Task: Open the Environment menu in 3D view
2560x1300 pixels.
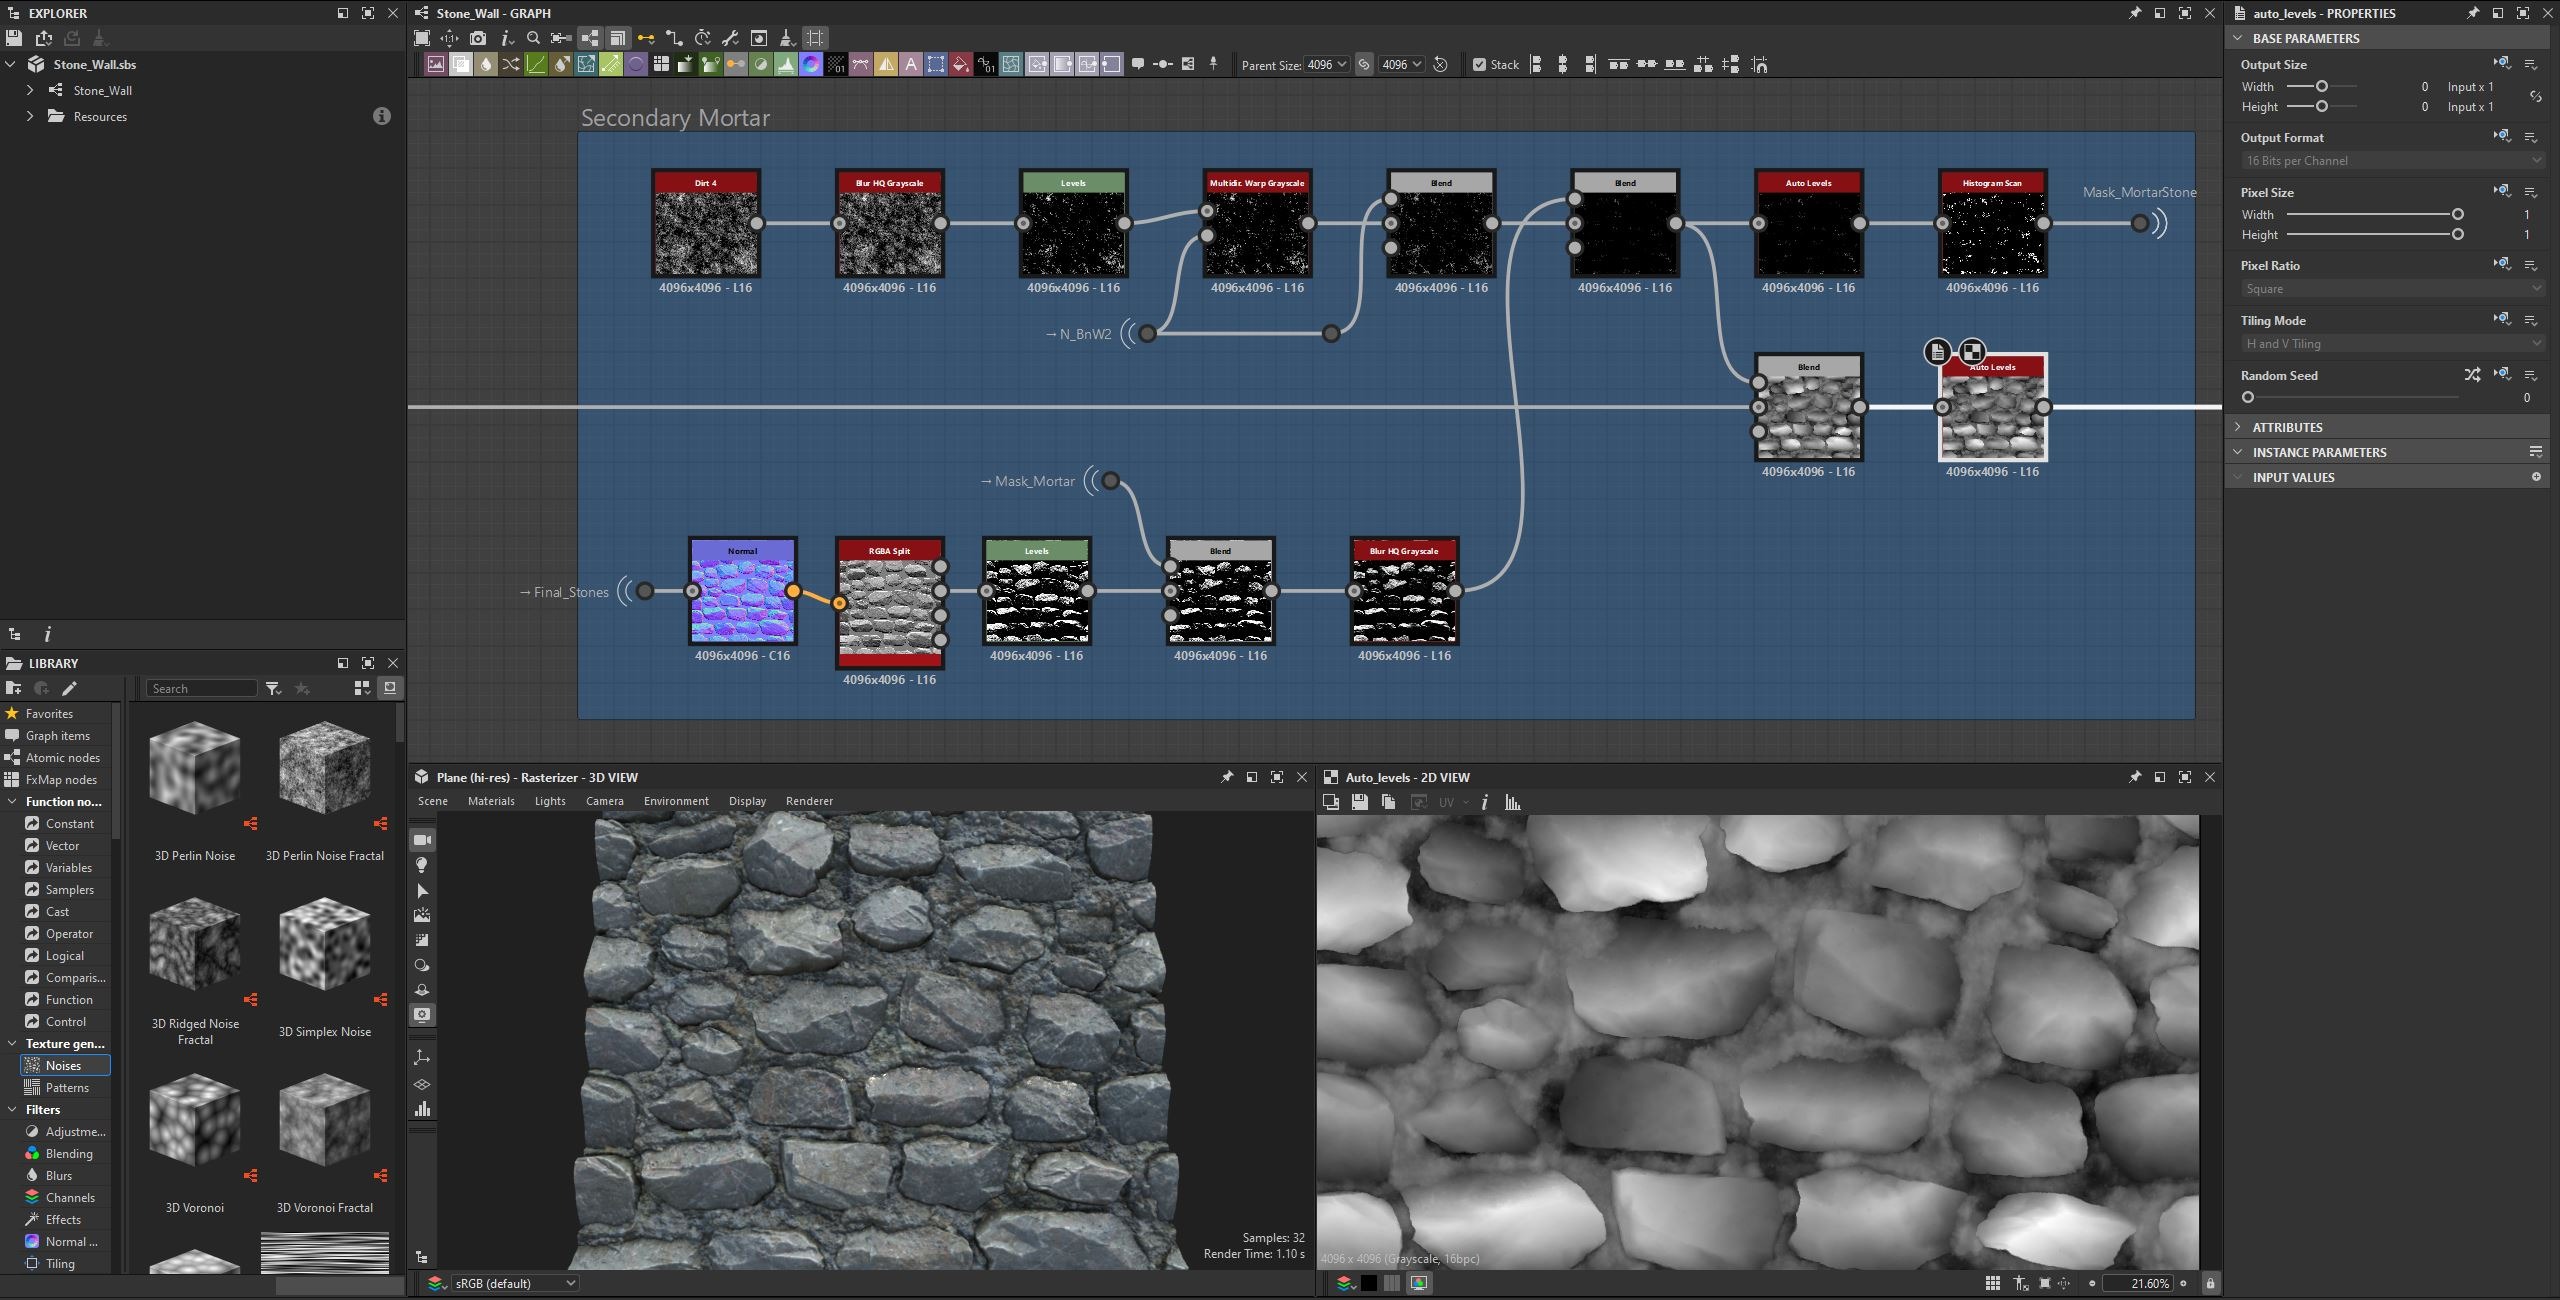Action: pos(676,801)
